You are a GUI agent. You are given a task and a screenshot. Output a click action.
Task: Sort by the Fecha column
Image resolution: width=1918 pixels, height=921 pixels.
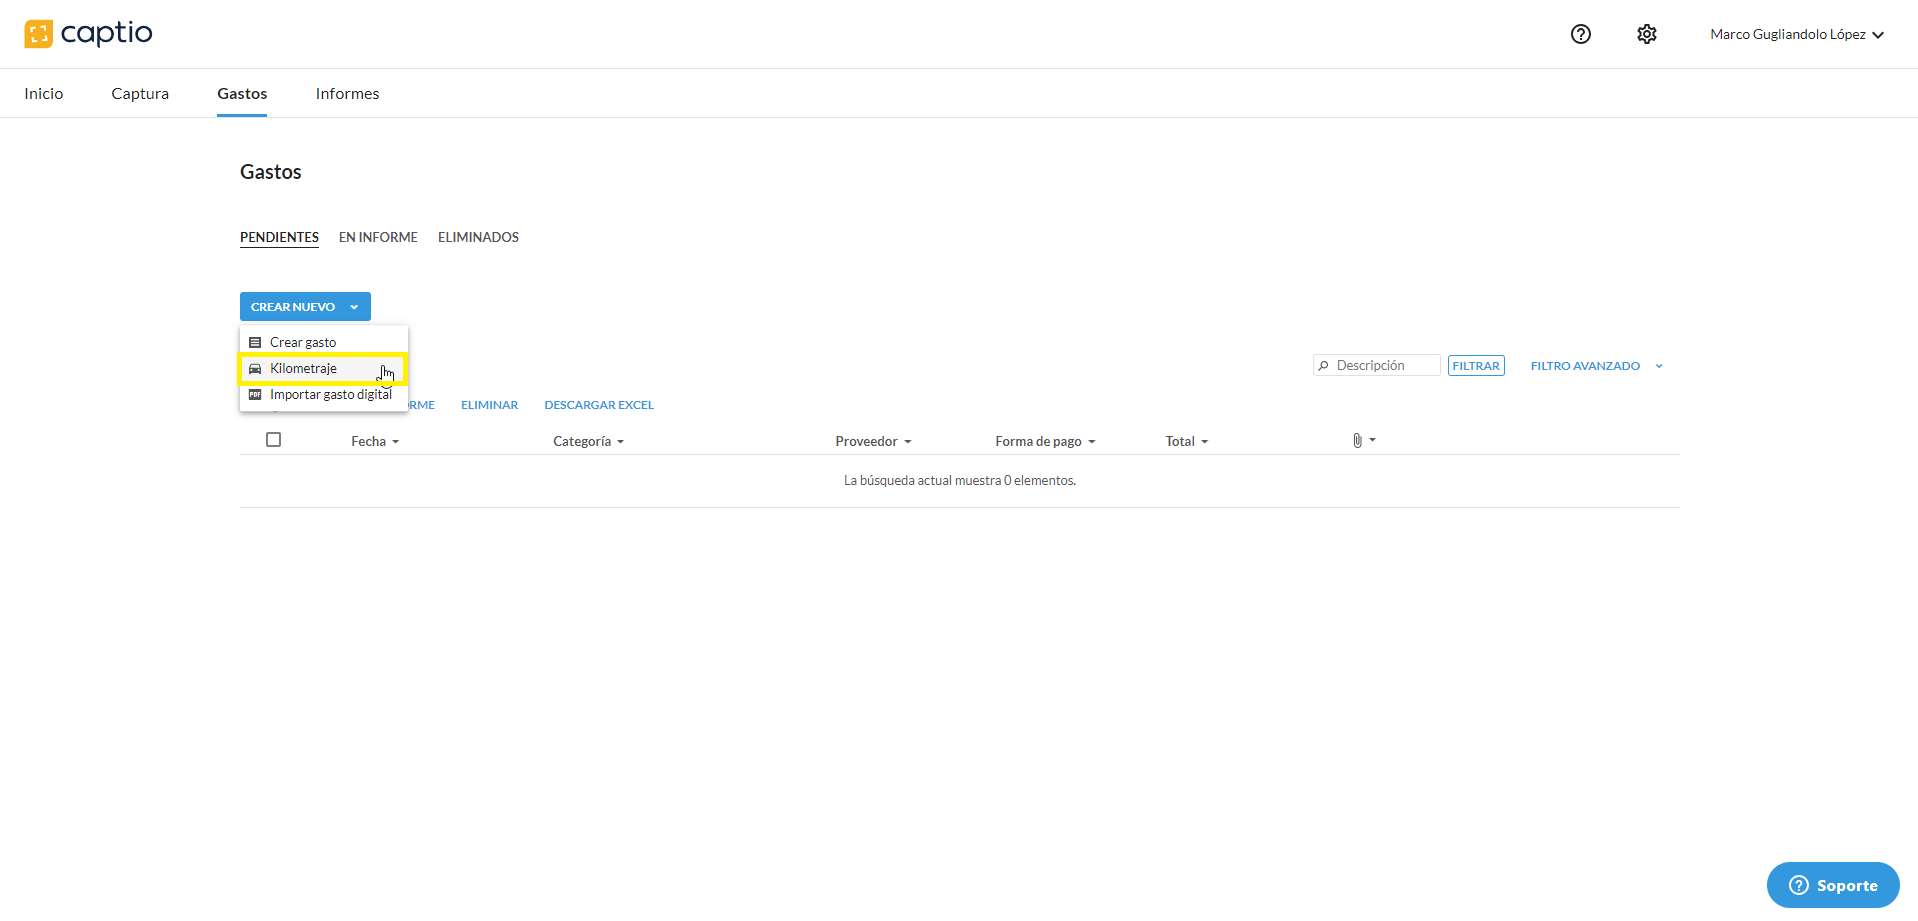pos(375,441)
